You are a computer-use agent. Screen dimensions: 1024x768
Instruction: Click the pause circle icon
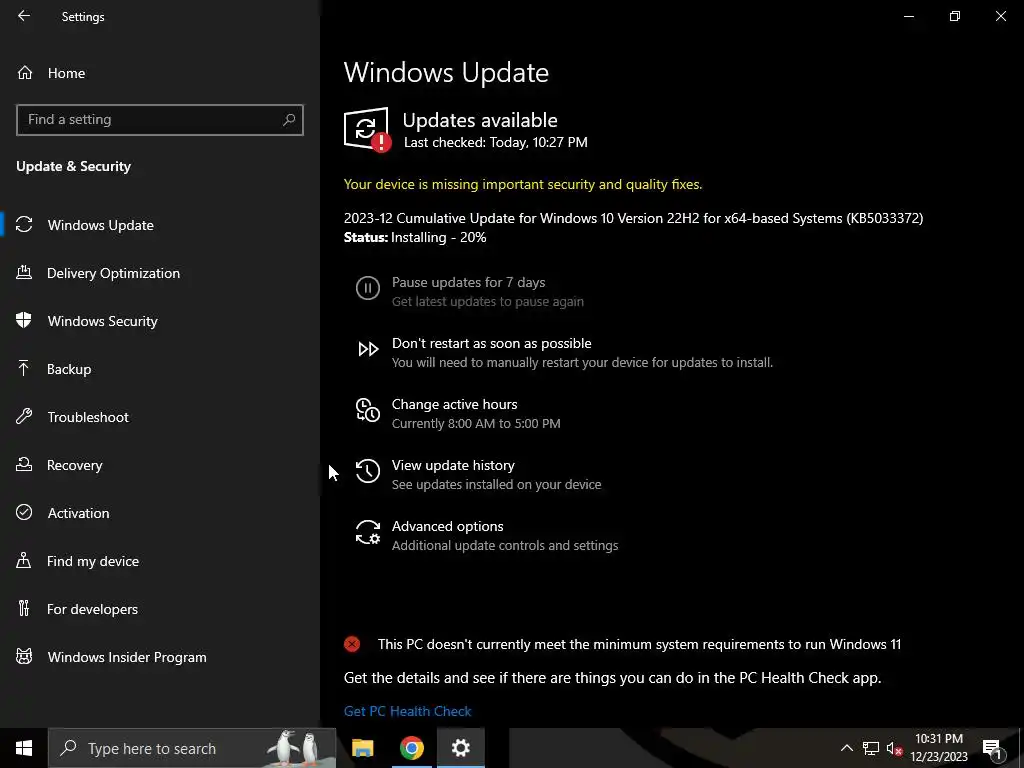pyautogui.click(x=368, y=288)
